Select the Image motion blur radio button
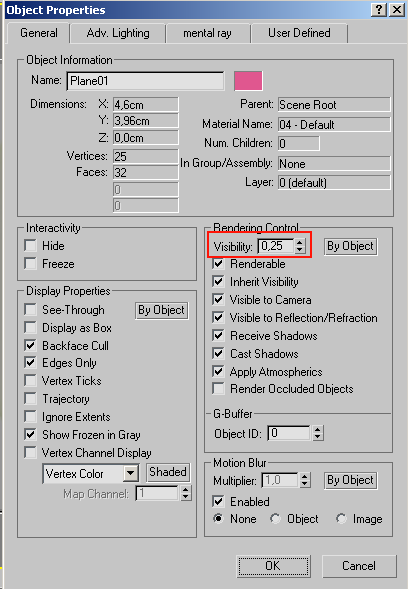 [341, 519]
